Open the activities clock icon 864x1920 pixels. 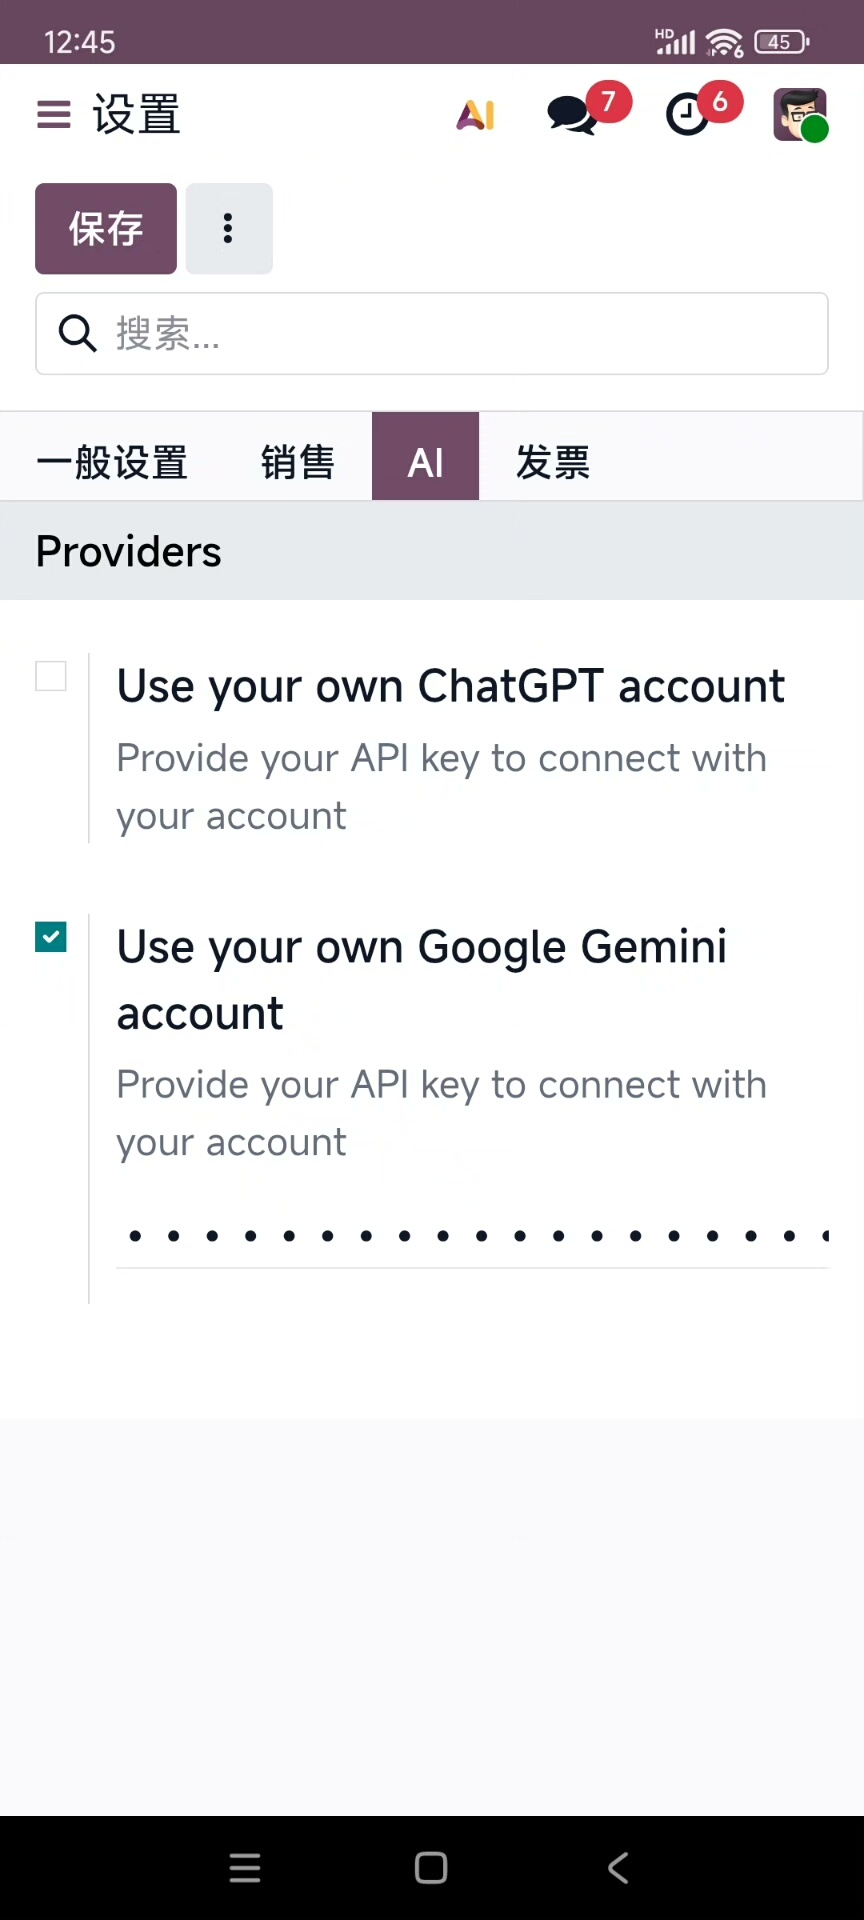[688, 115]
